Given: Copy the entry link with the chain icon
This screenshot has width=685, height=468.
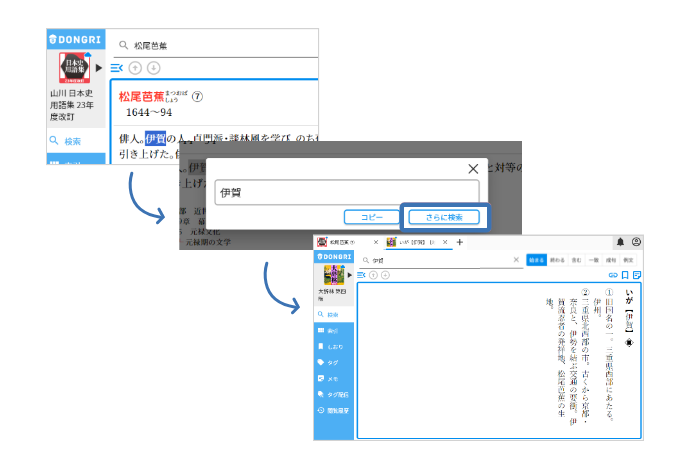Looking at the screenshot, I should 613,275.
